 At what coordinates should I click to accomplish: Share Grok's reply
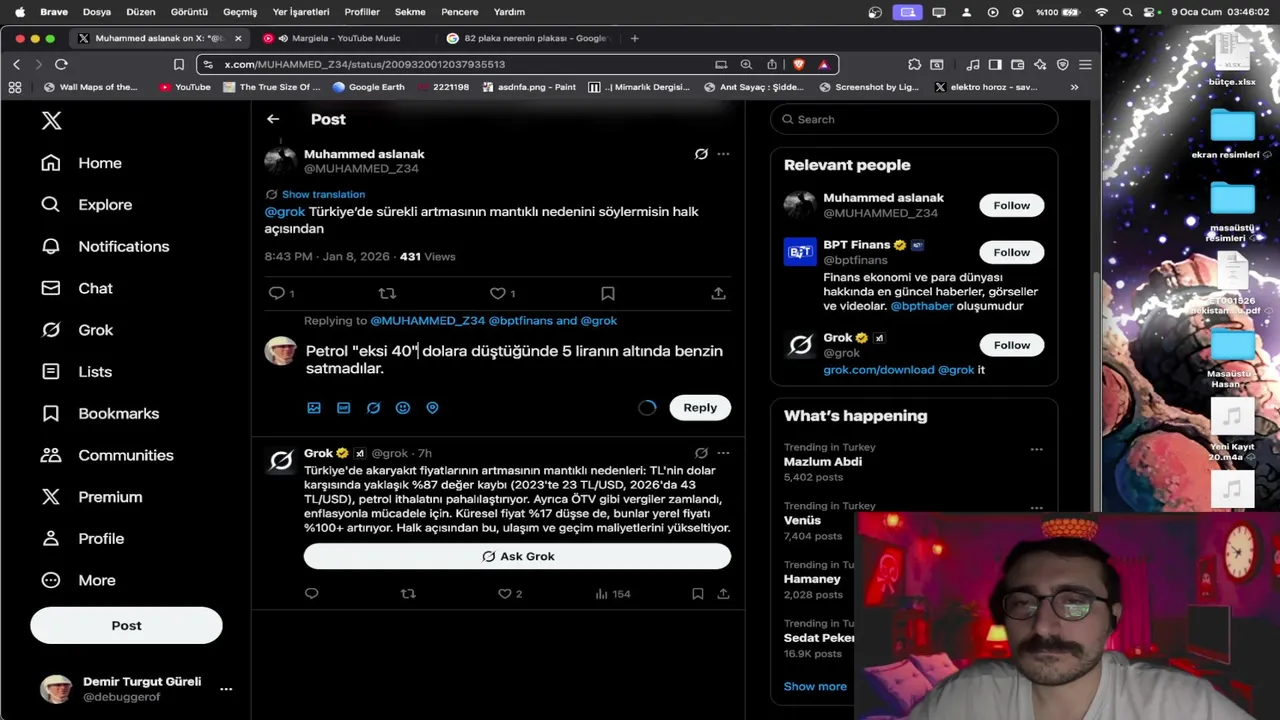tap(723, 594)
